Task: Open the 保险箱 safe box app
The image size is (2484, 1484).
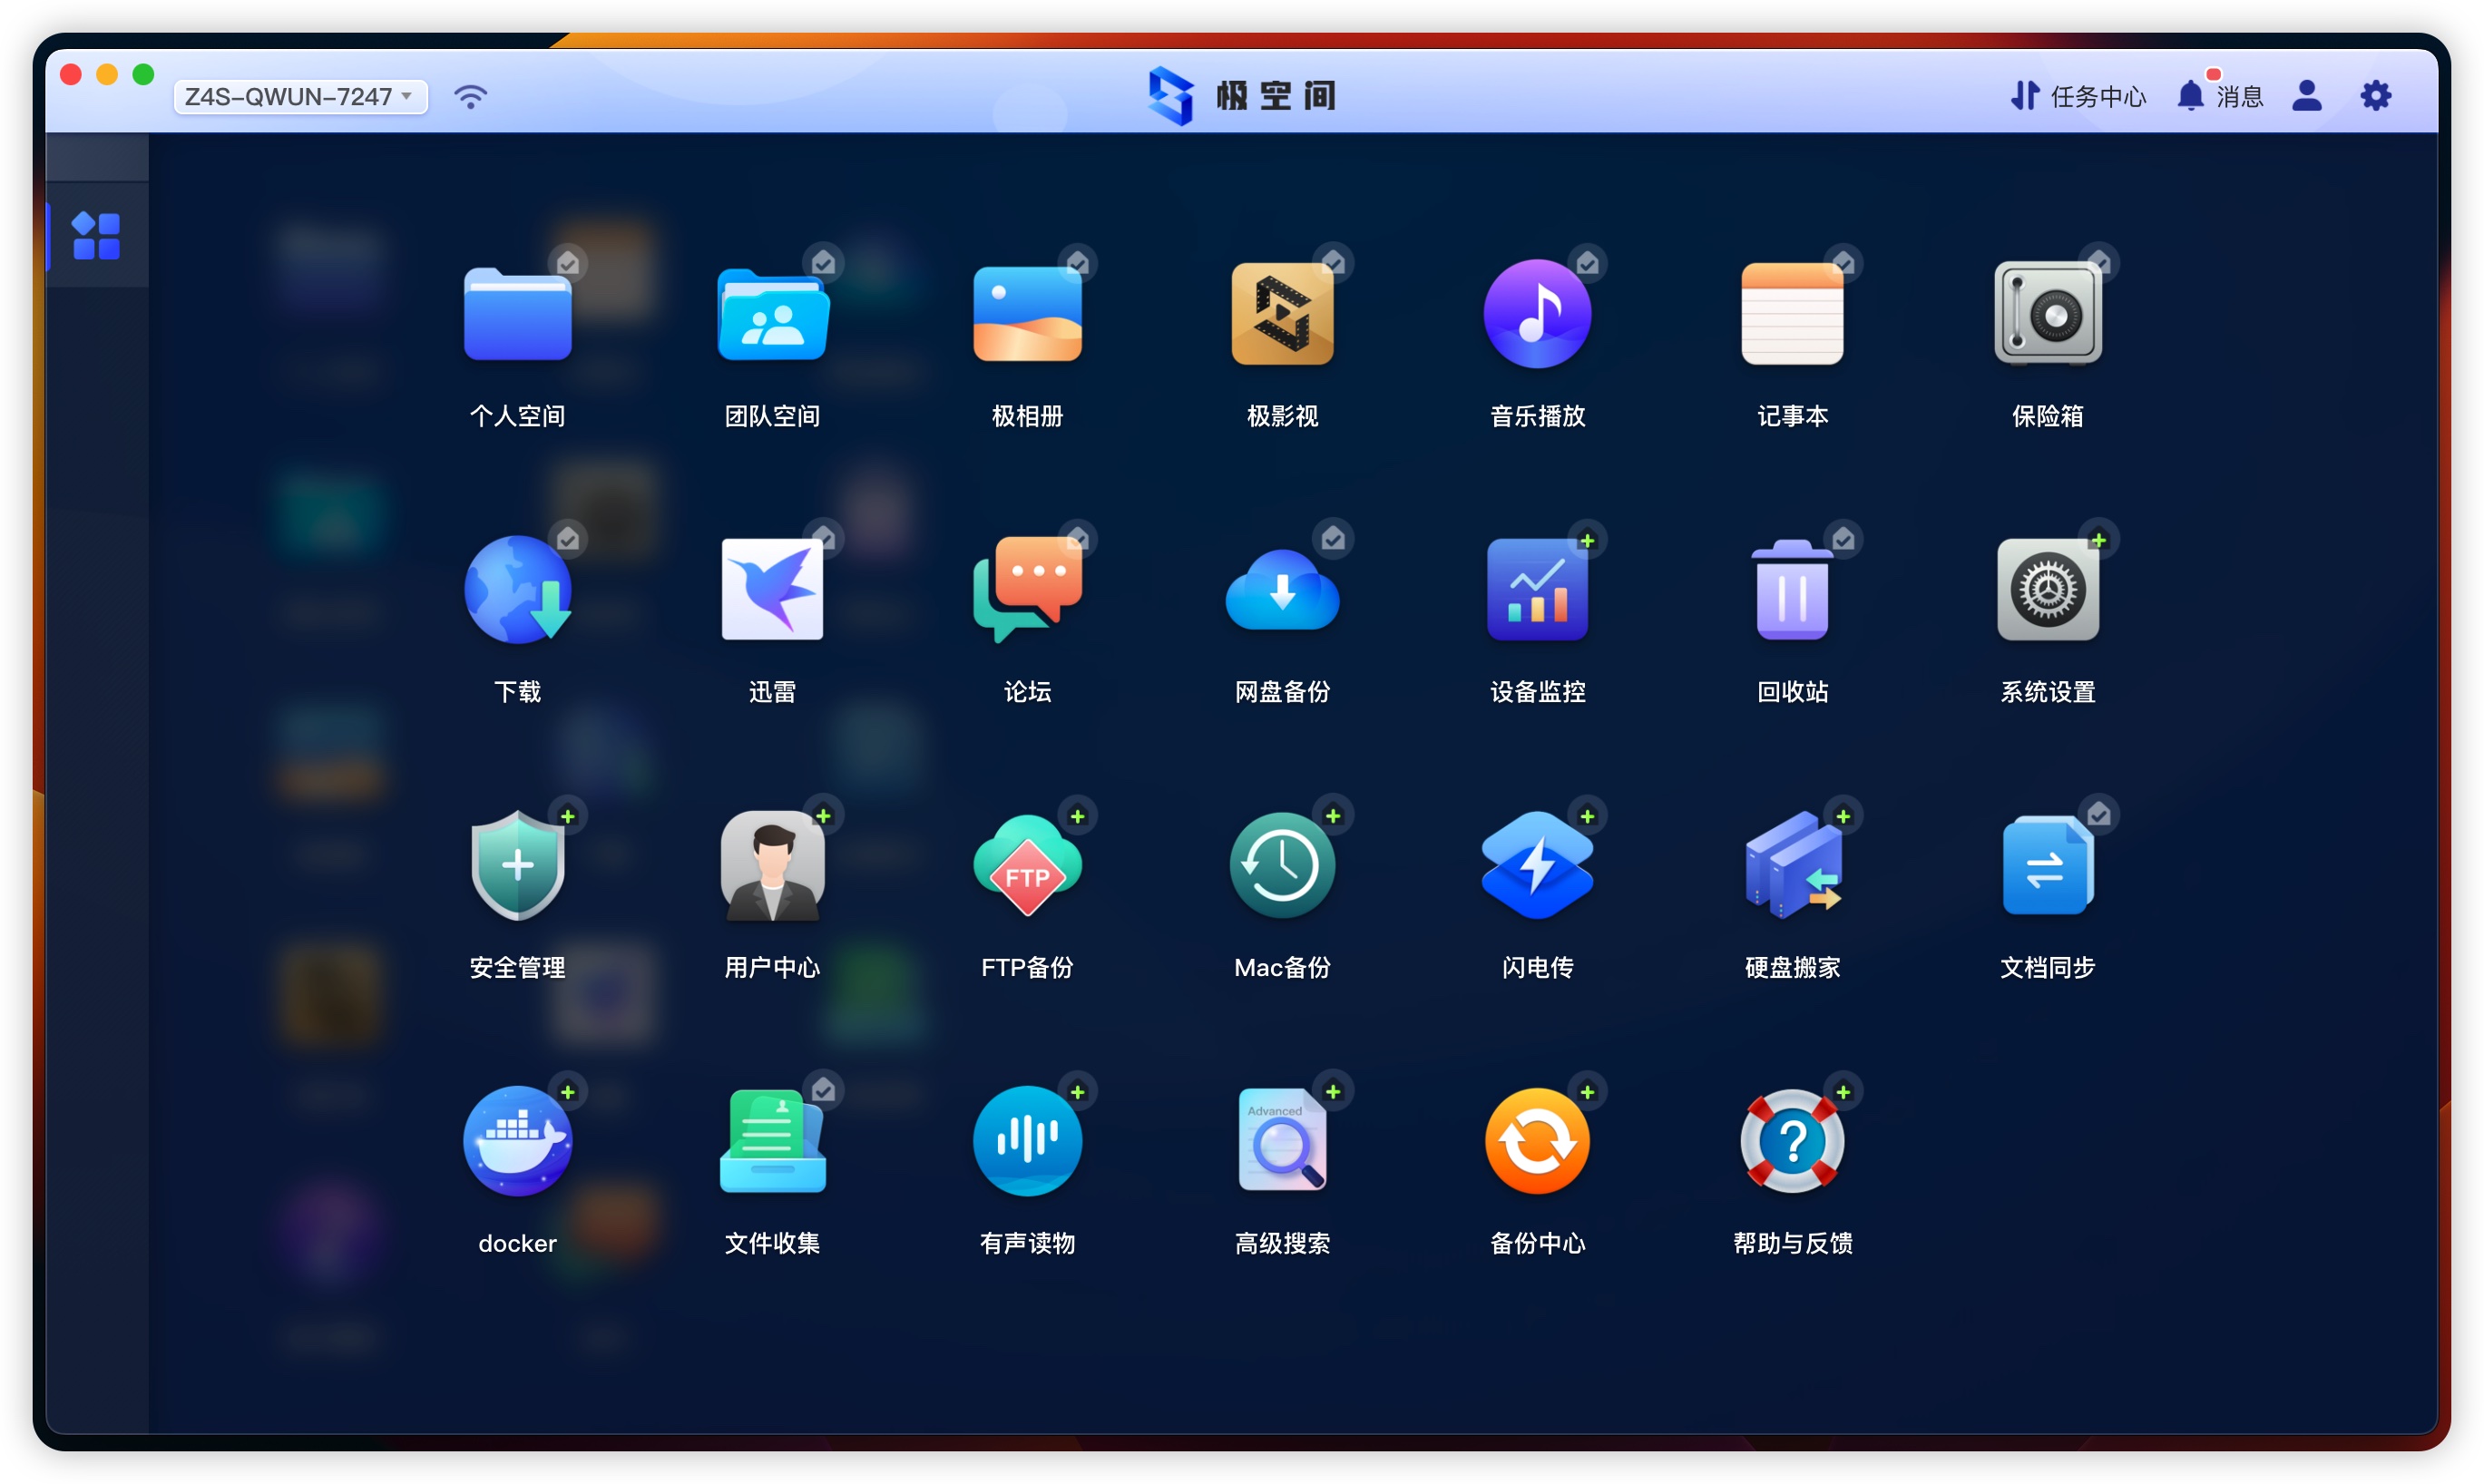Action: (2047, 314)
